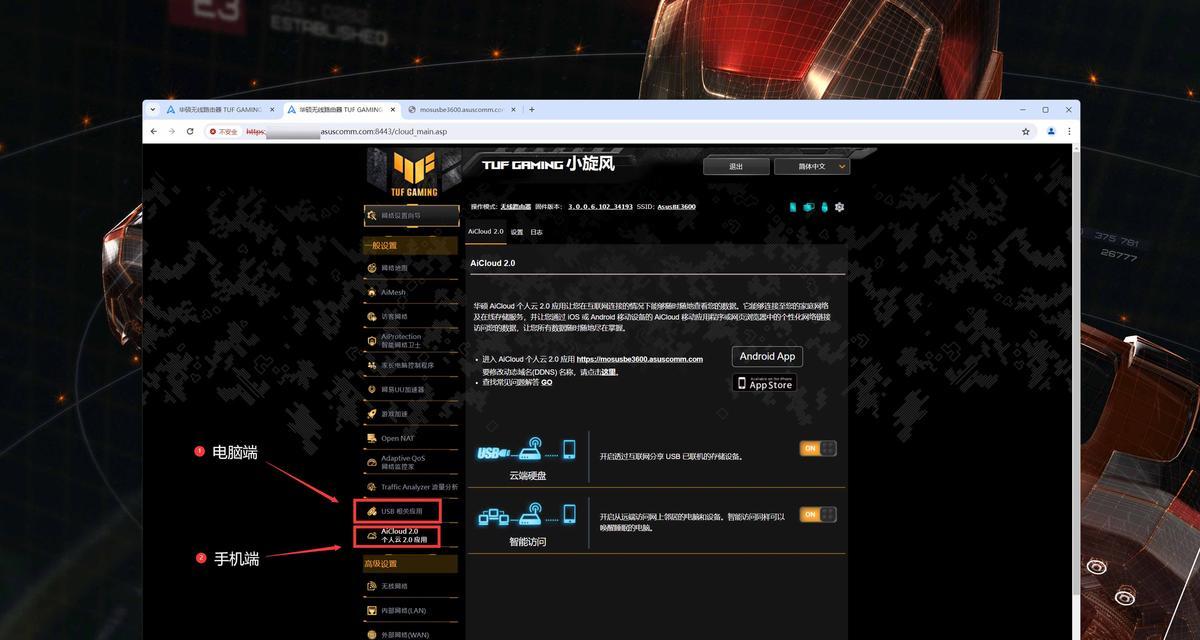Click the browser back arrow
The height and width of the screenshot is (640, 1200).
tap(154, 131)
